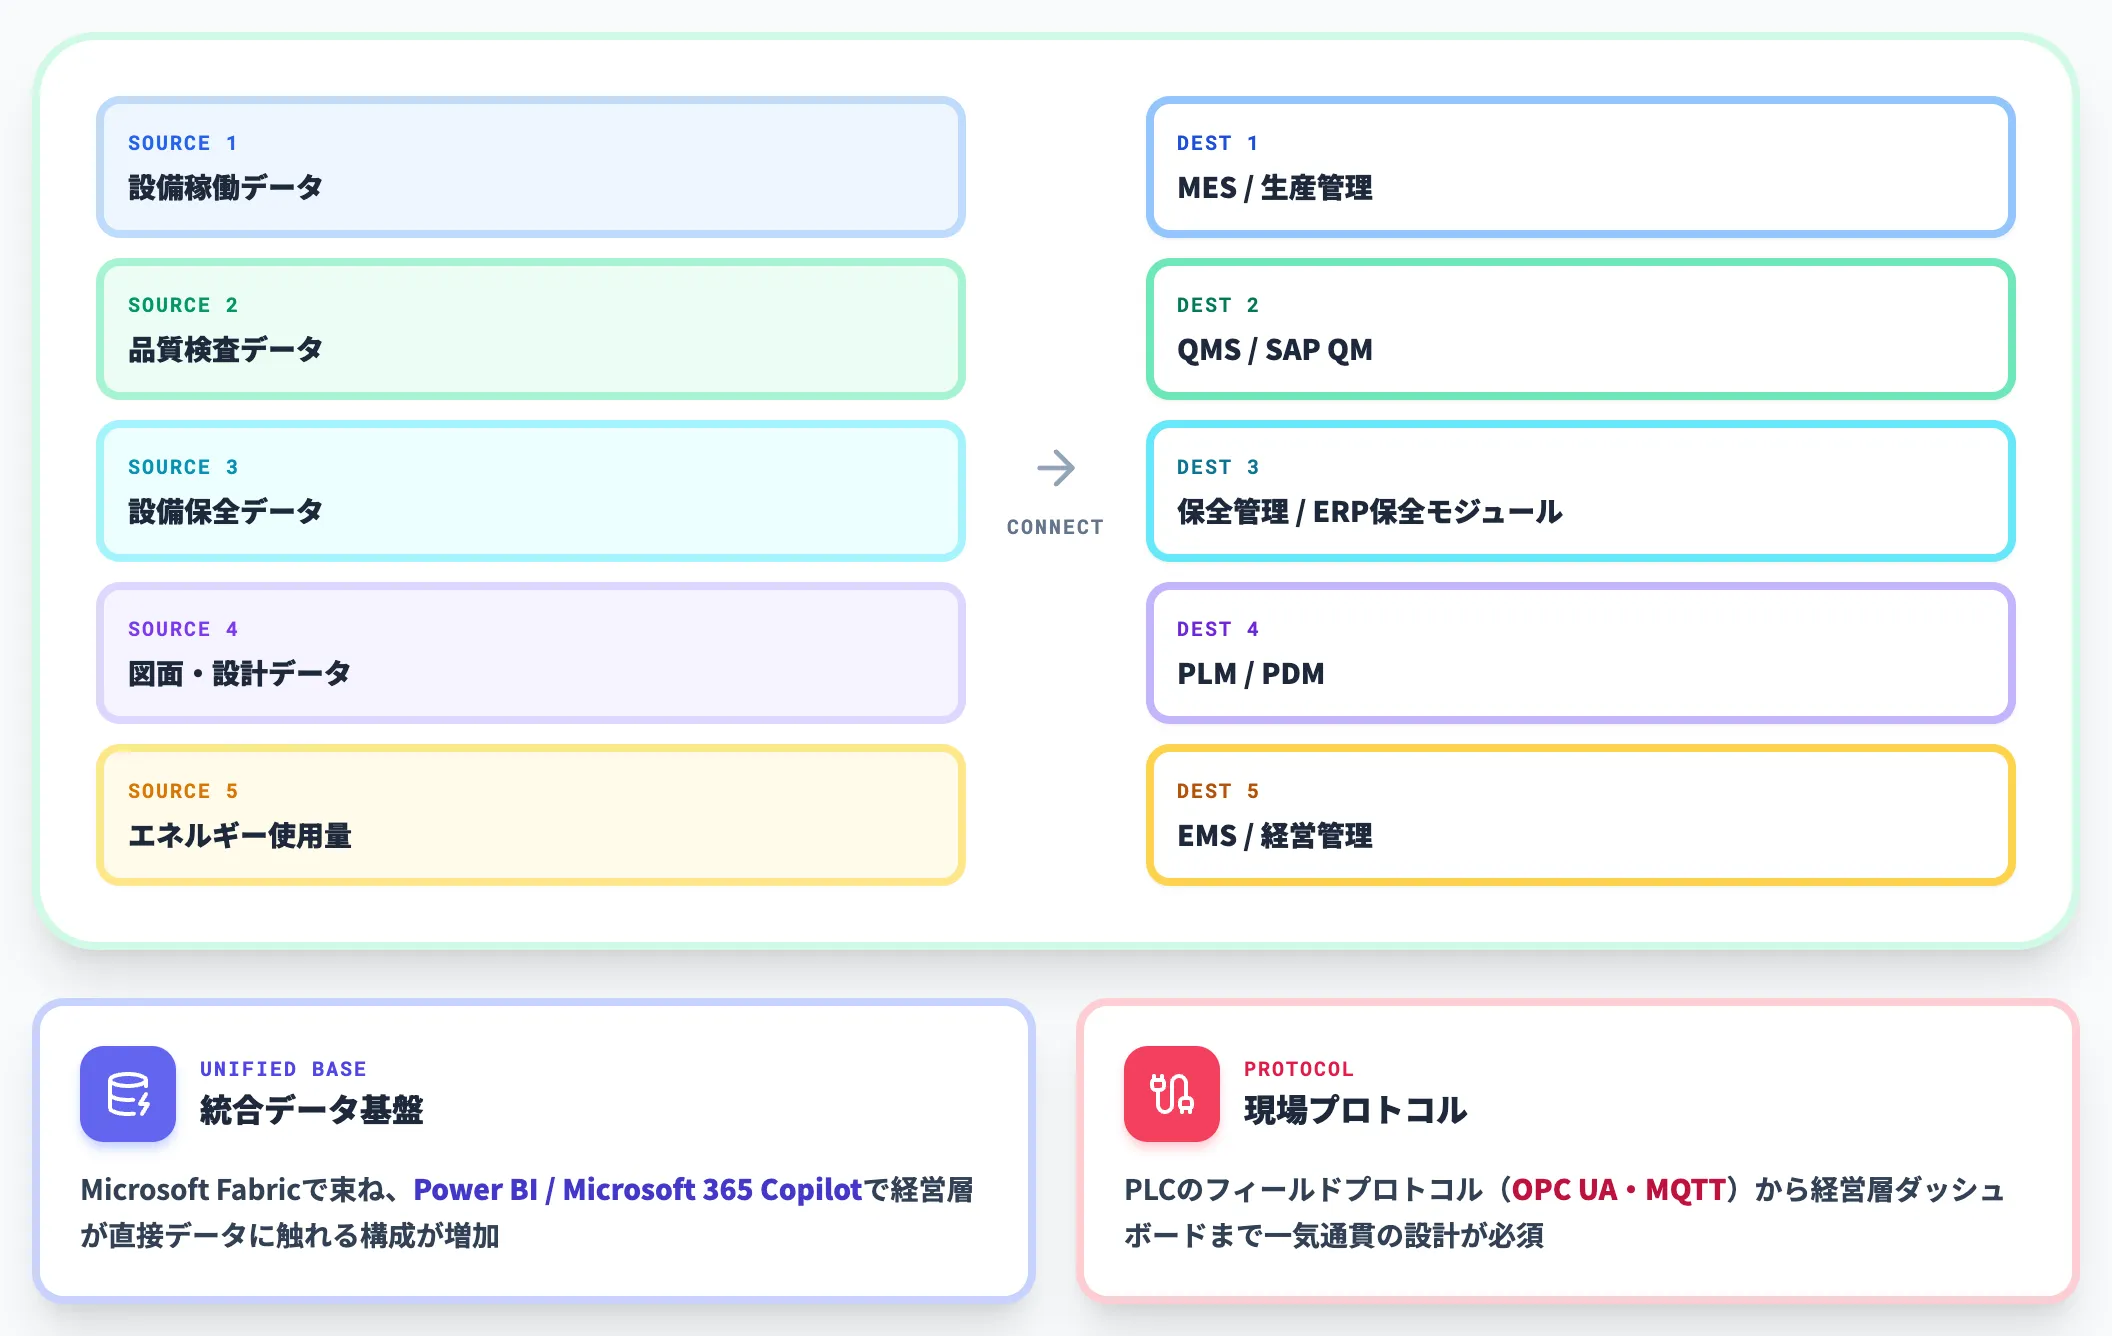Select the SOURCE 4 図面・設計データ card
Screen dimensions: 2112x1336
[531, 653]
